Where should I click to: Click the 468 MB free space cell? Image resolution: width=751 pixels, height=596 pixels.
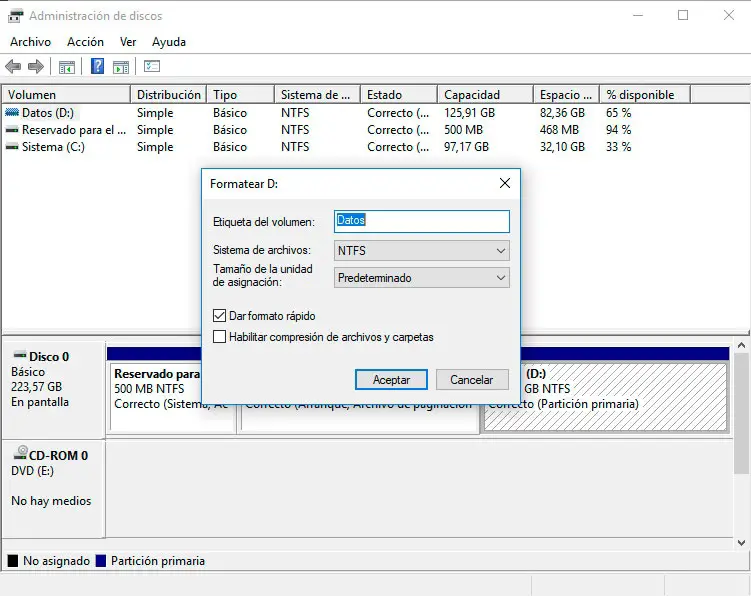click(x=559, y=130)
